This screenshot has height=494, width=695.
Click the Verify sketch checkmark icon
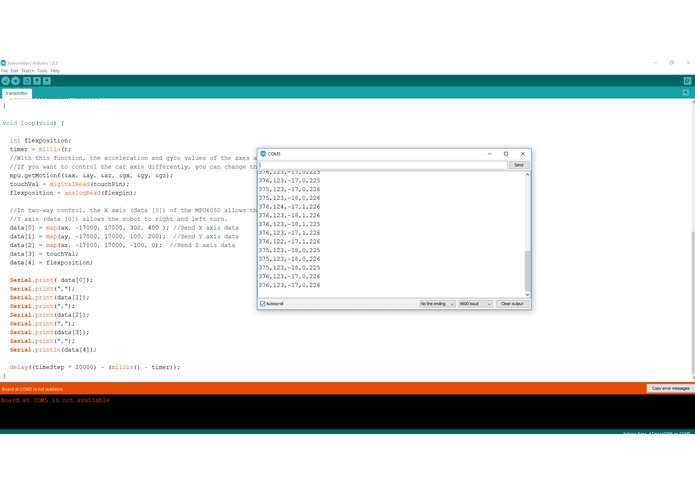point(5,81)
